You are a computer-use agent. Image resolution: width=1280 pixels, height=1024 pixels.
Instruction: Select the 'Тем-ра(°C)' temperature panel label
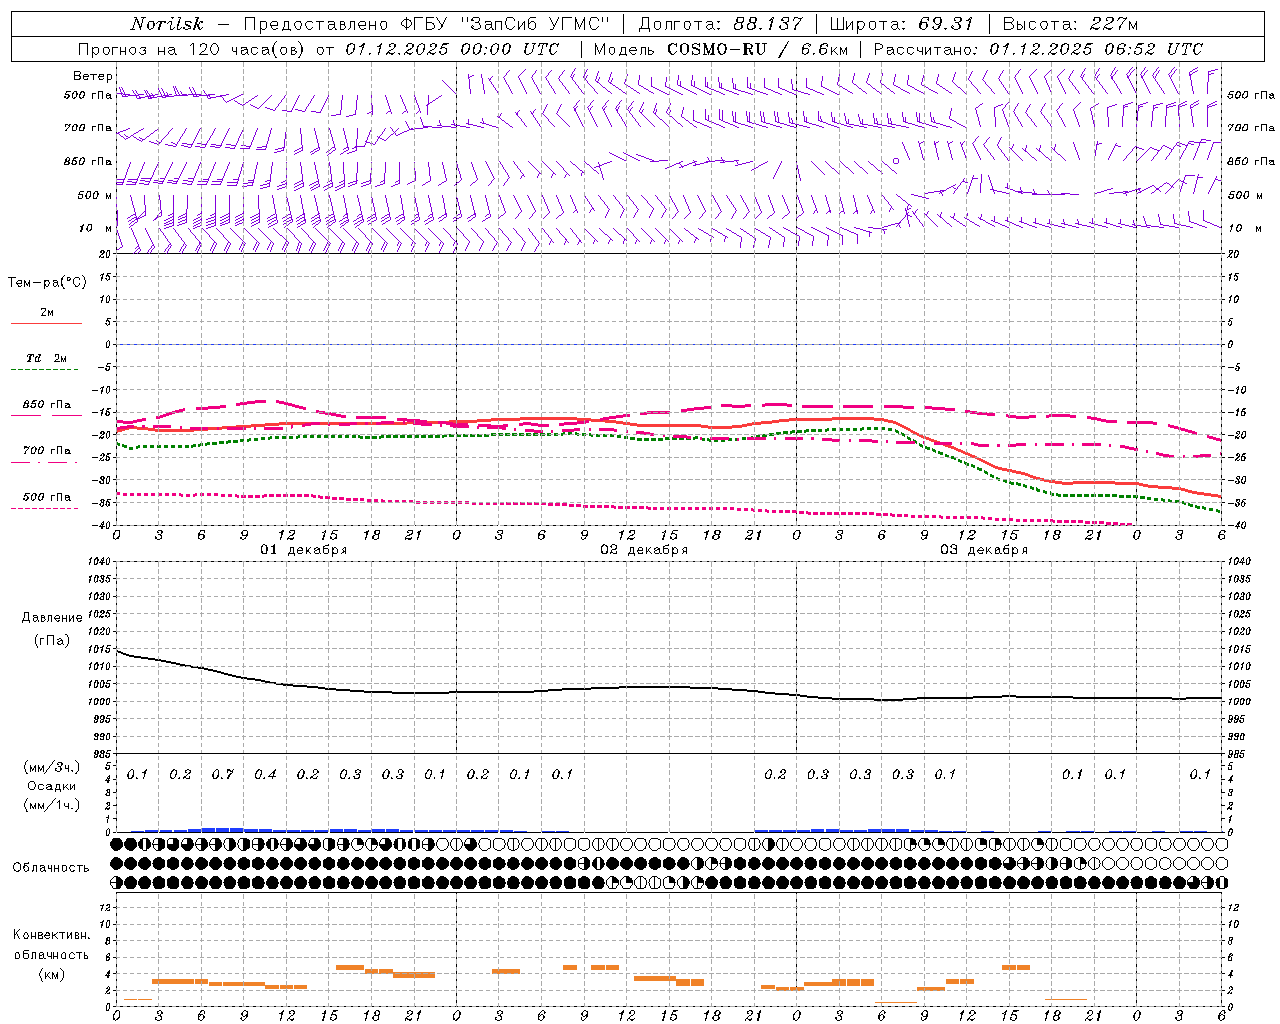click(x=47, y=283)
